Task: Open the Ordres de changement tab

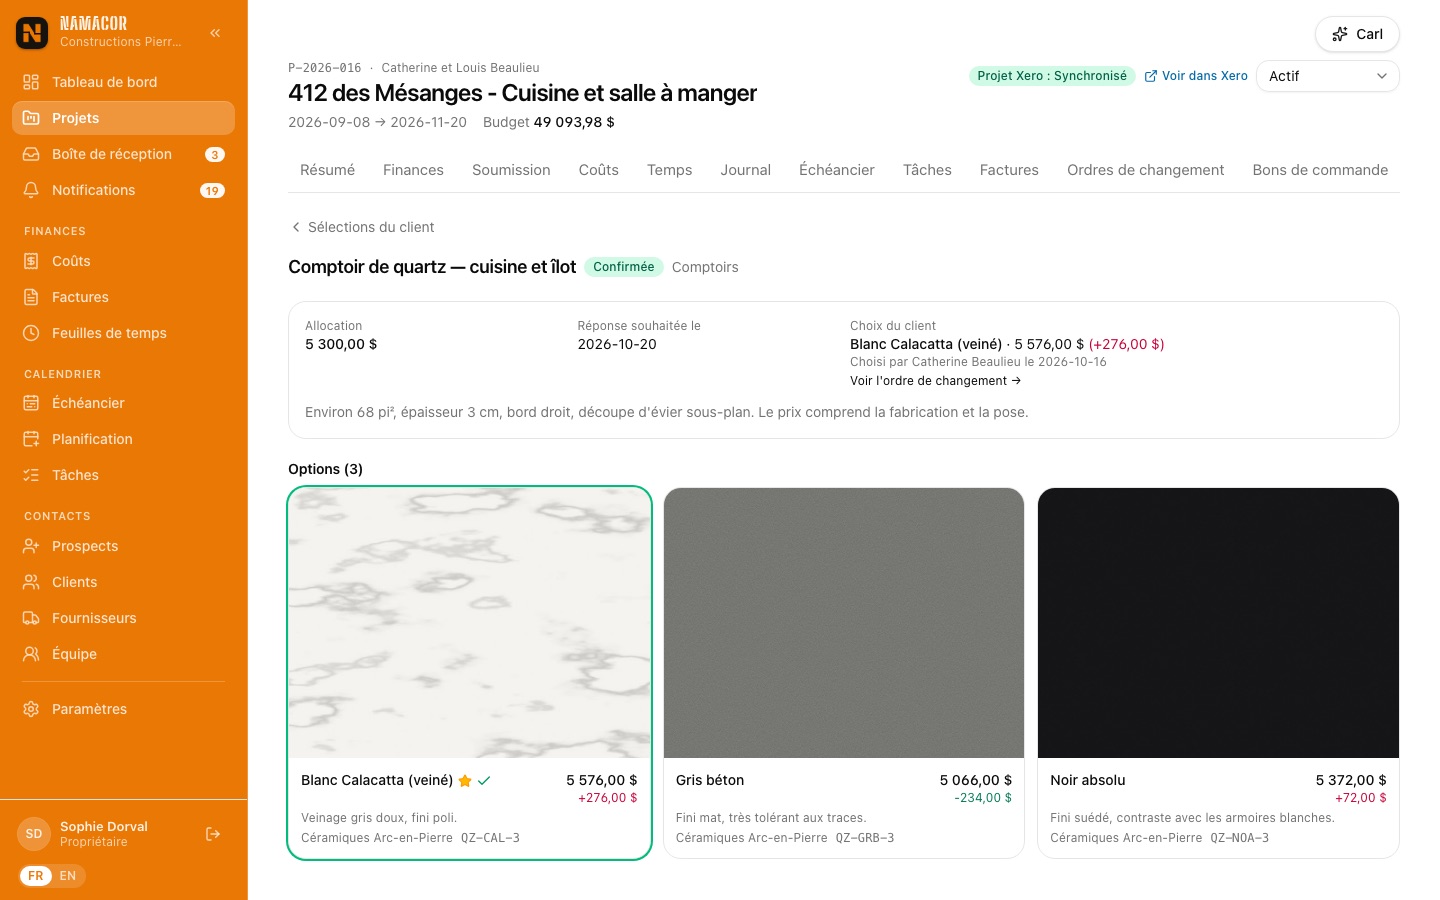Action: coord(1145,170)
